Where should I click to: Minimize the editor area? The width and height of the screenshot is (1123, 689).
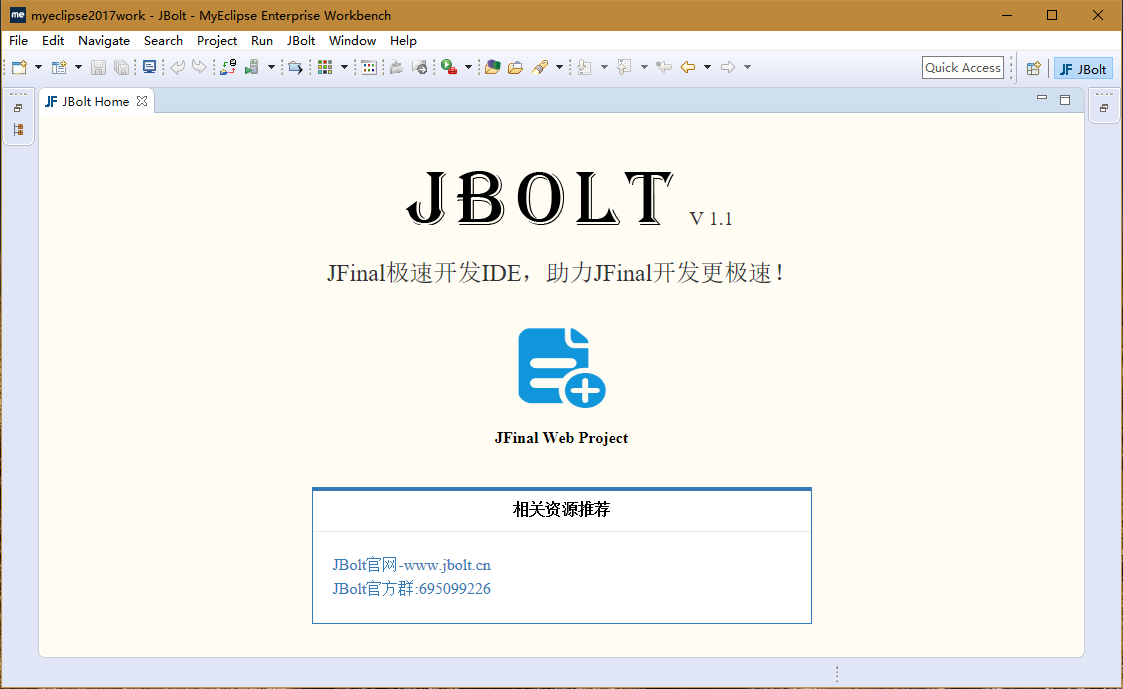pyautogui.click(x=1042, y=99)
